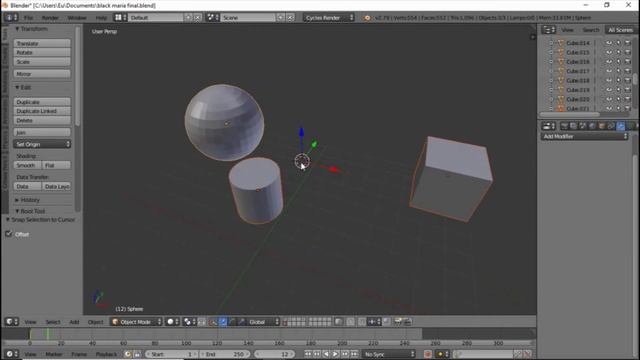The height and width of the screenshot is (360, 640).
Task: Click the scene browse icon
Action: coord(213,18)
